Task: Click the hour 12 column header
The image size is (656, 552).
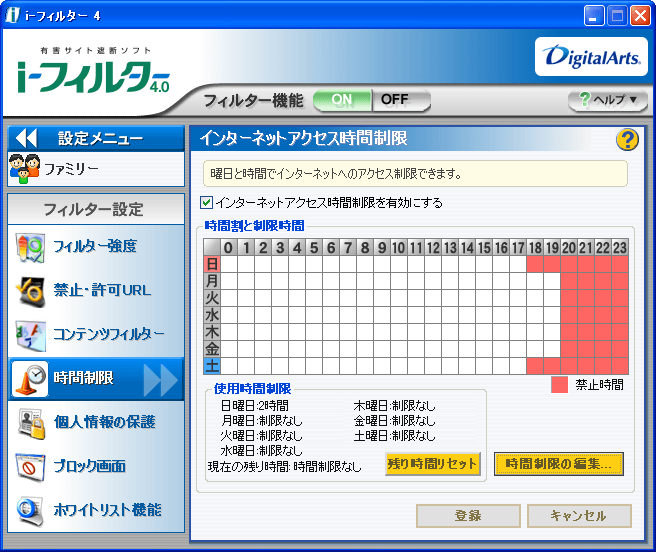Action: click(433, 247)
